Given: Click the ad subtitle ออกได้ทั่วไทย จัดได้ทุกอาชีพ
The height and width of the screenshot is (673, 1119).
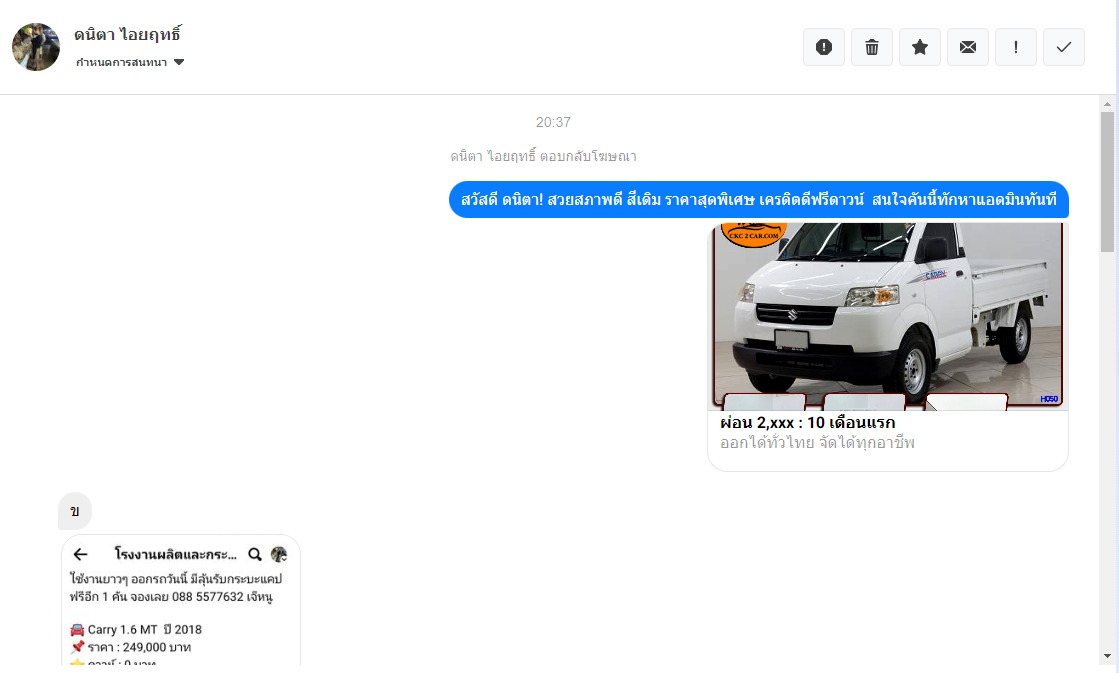Looking at the screenshot, I should click(817, 442).
